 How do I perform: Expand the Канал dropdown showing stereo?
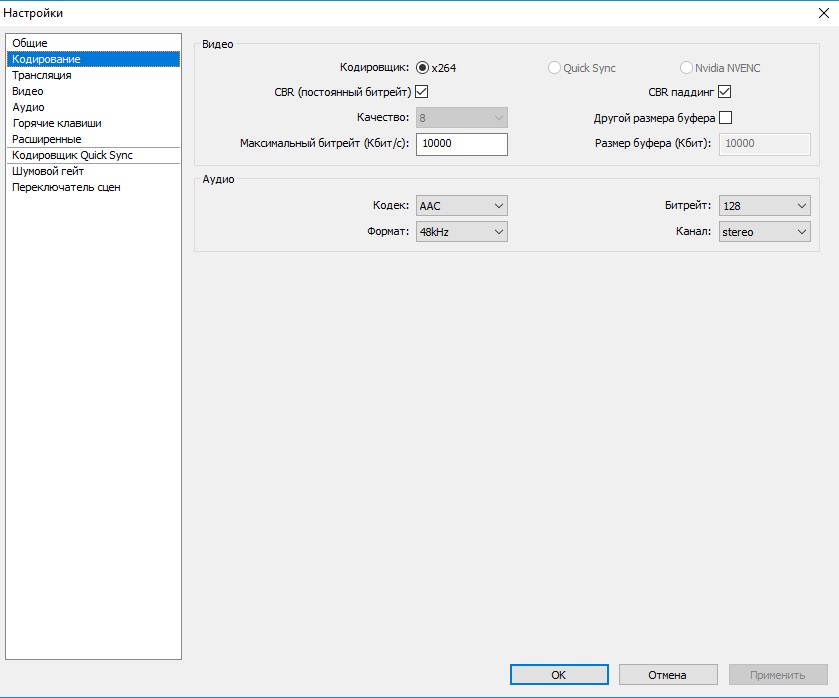pos(764,232)
